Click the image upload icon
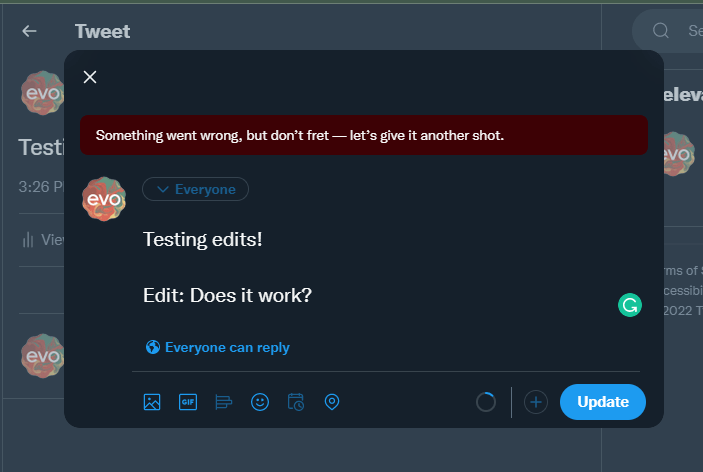The height and width of the screenshot is (472, 703). click(x=152, y=402)
